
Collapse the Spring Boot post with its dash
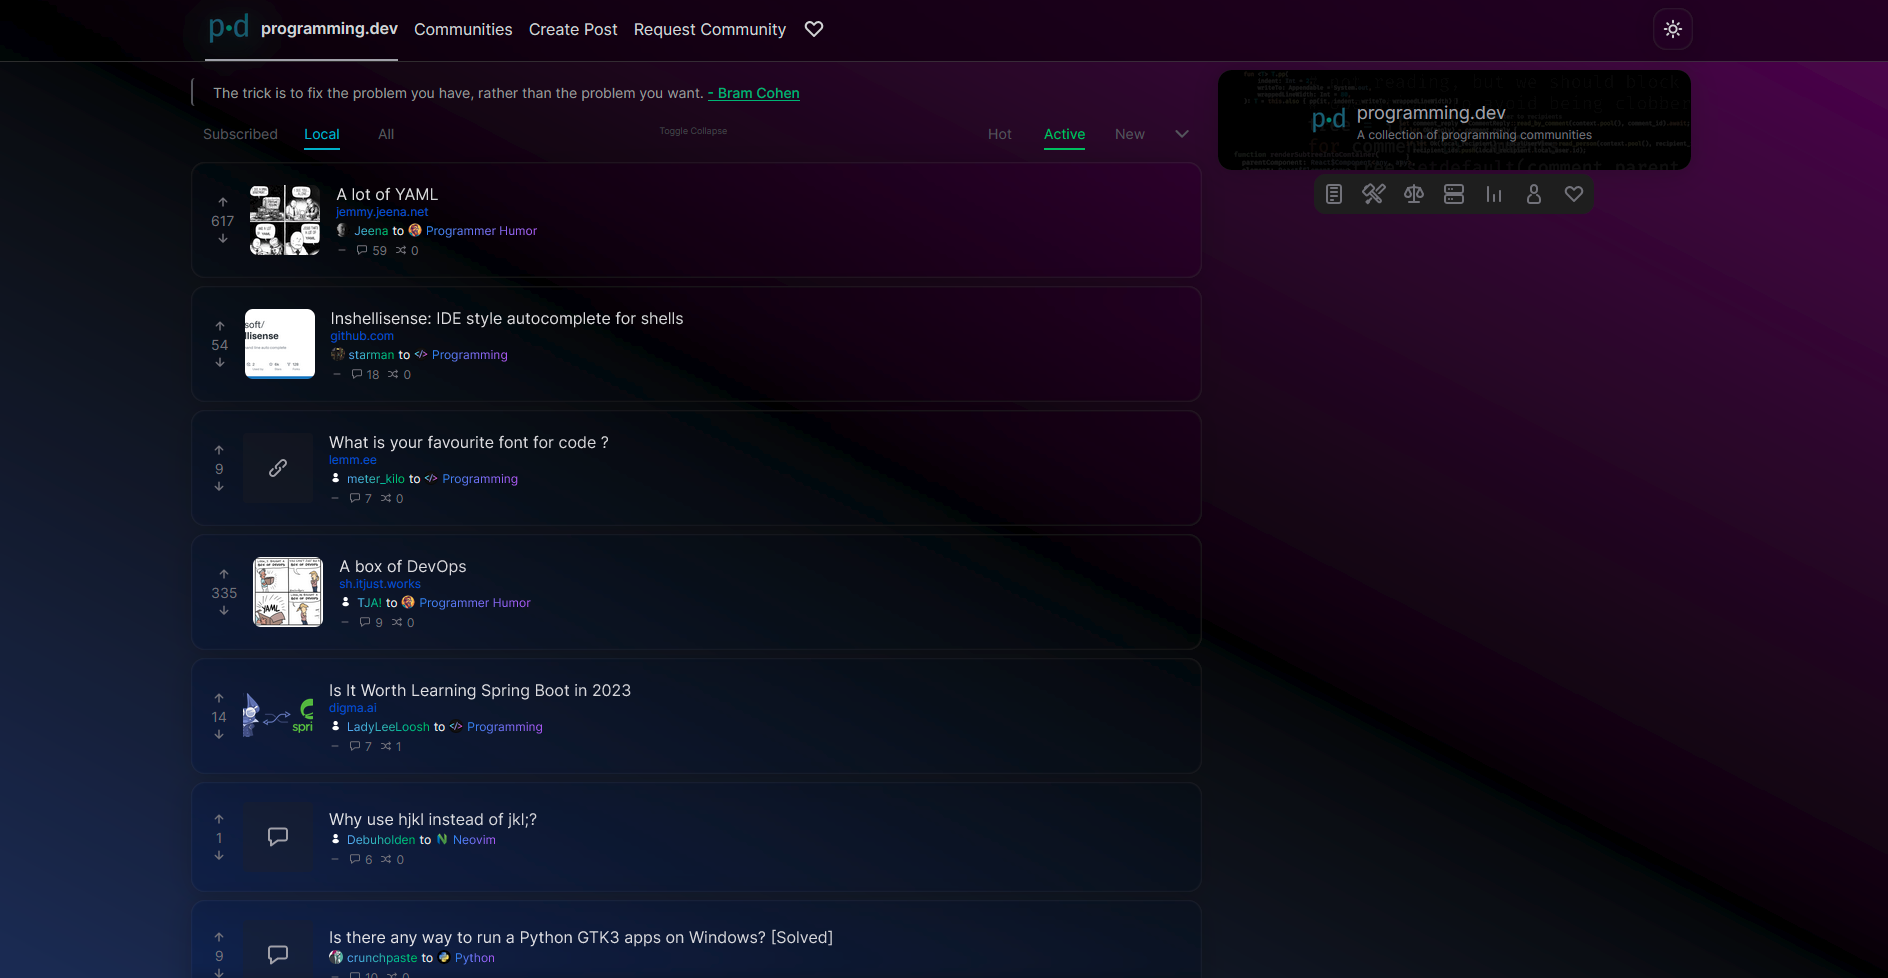point(335,747)
